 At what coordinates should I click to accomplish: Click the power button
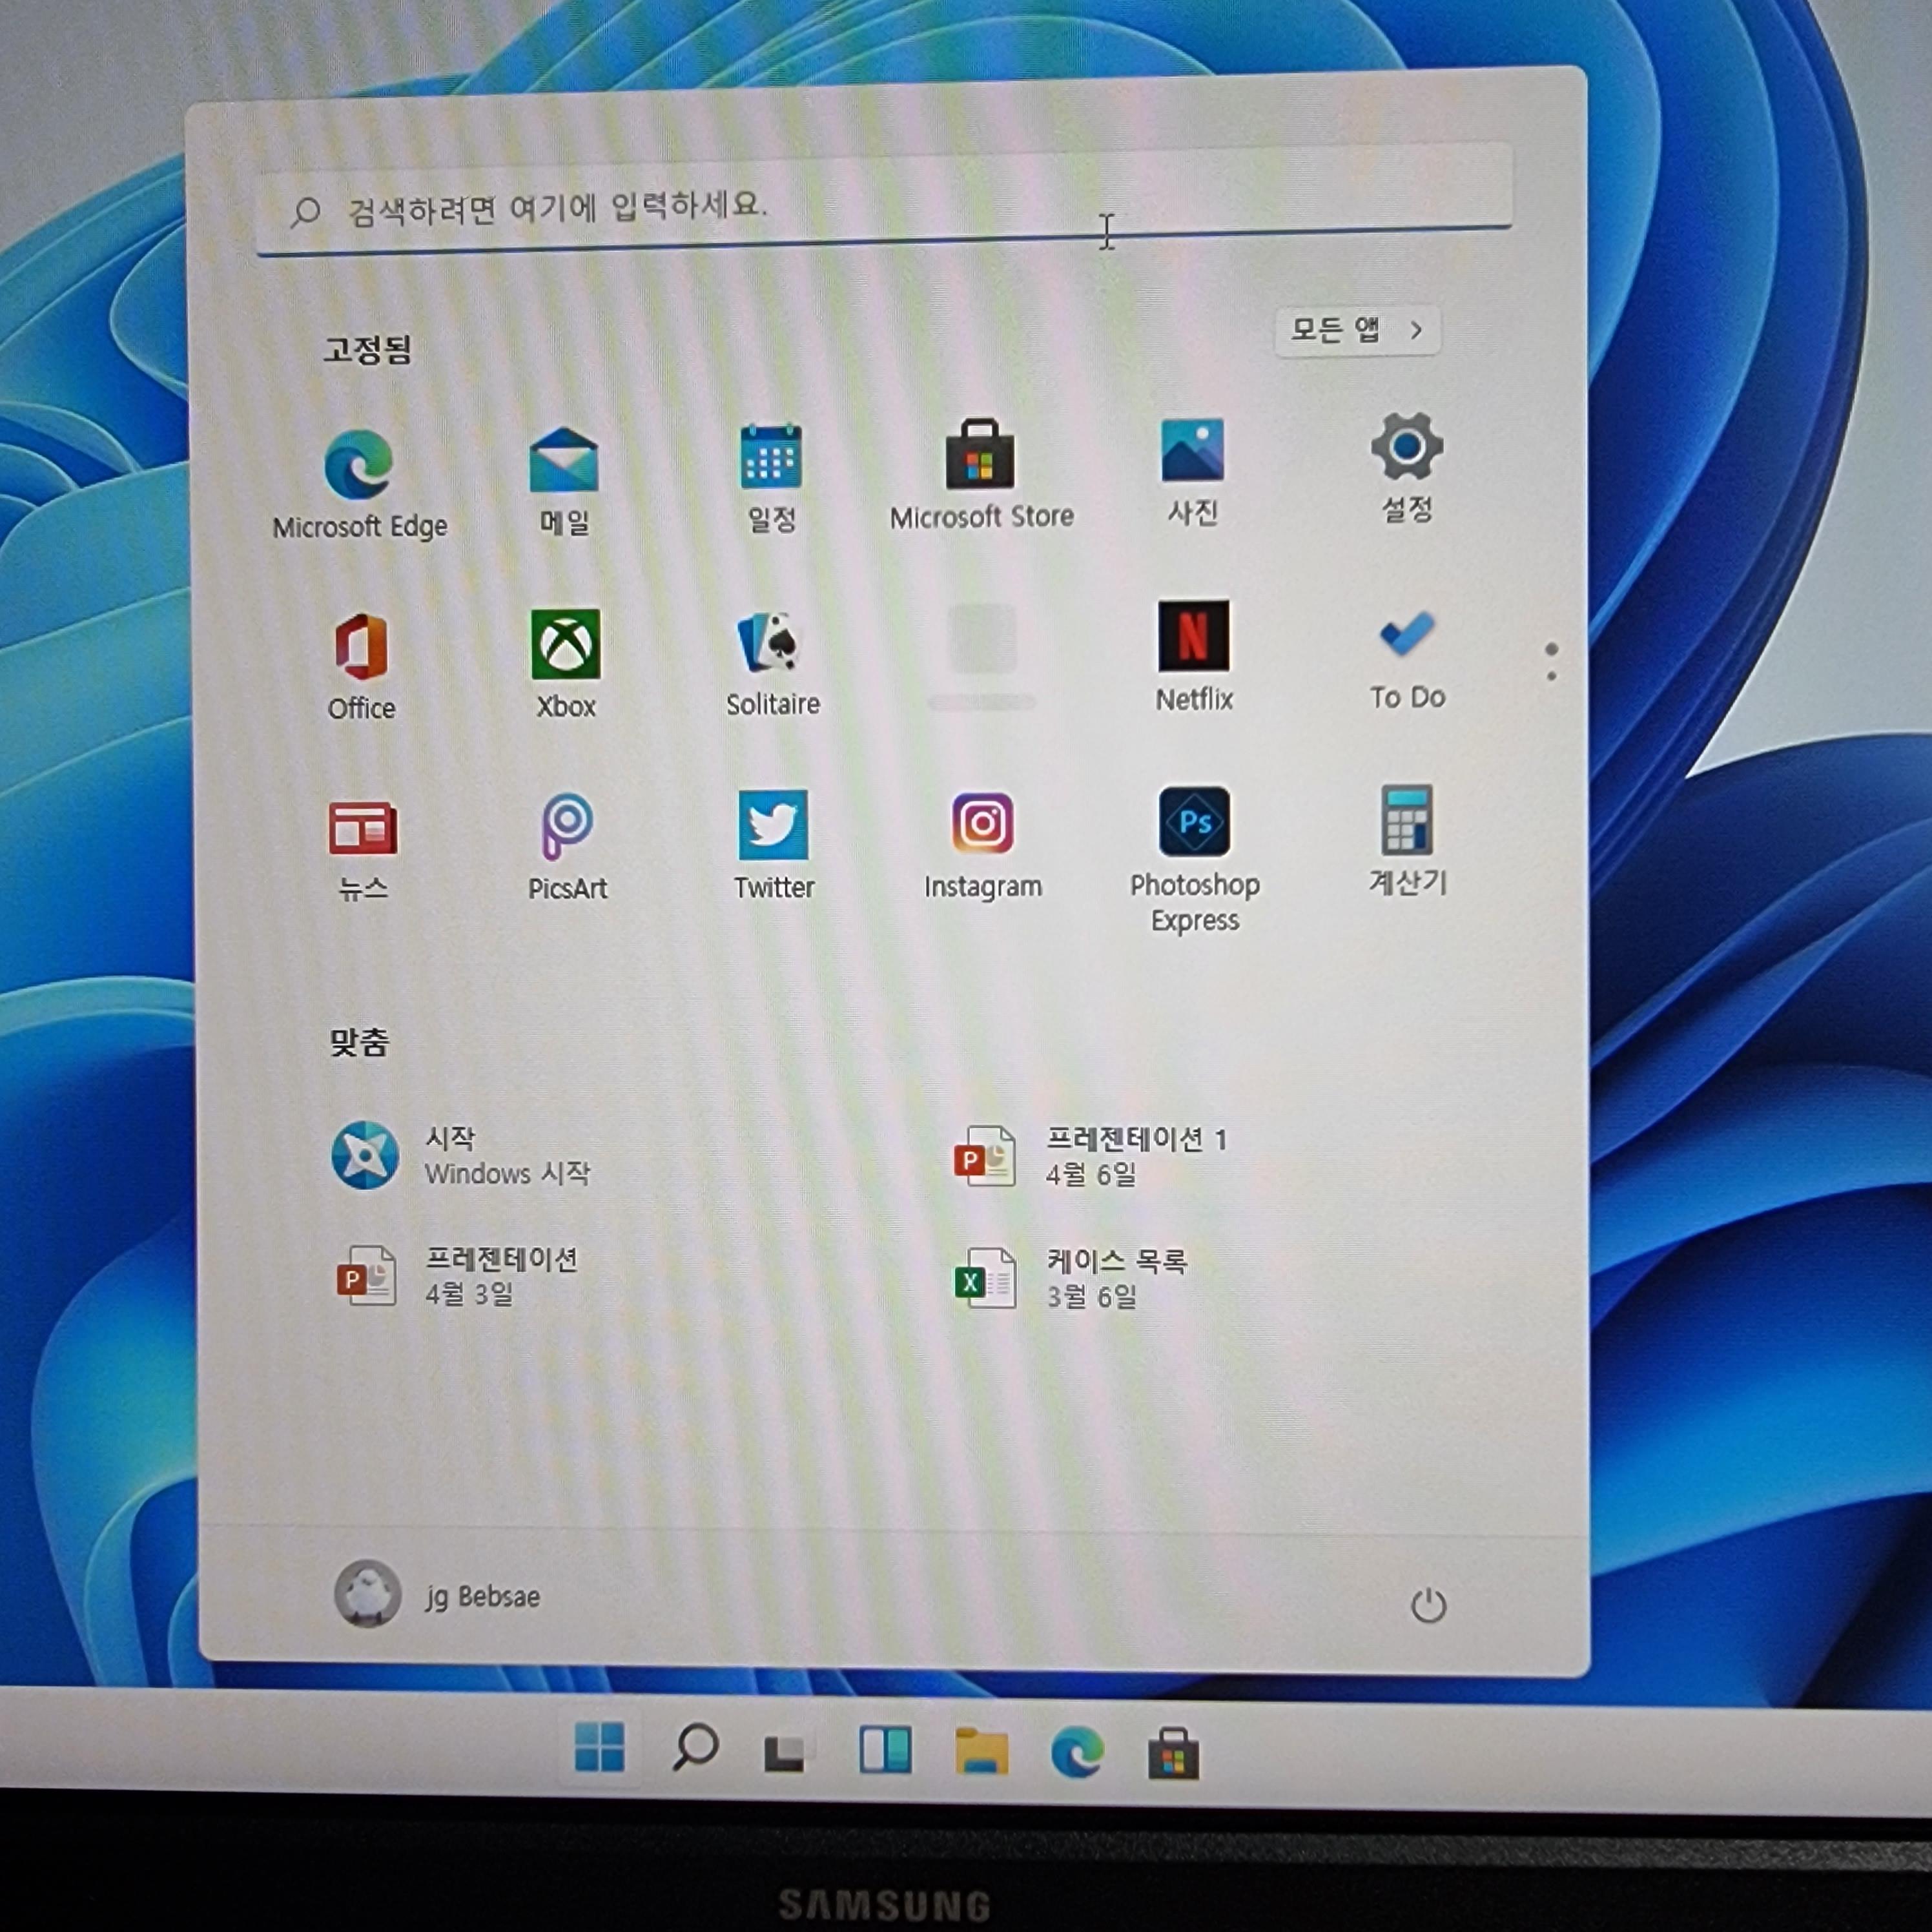click(1427, 1606)
